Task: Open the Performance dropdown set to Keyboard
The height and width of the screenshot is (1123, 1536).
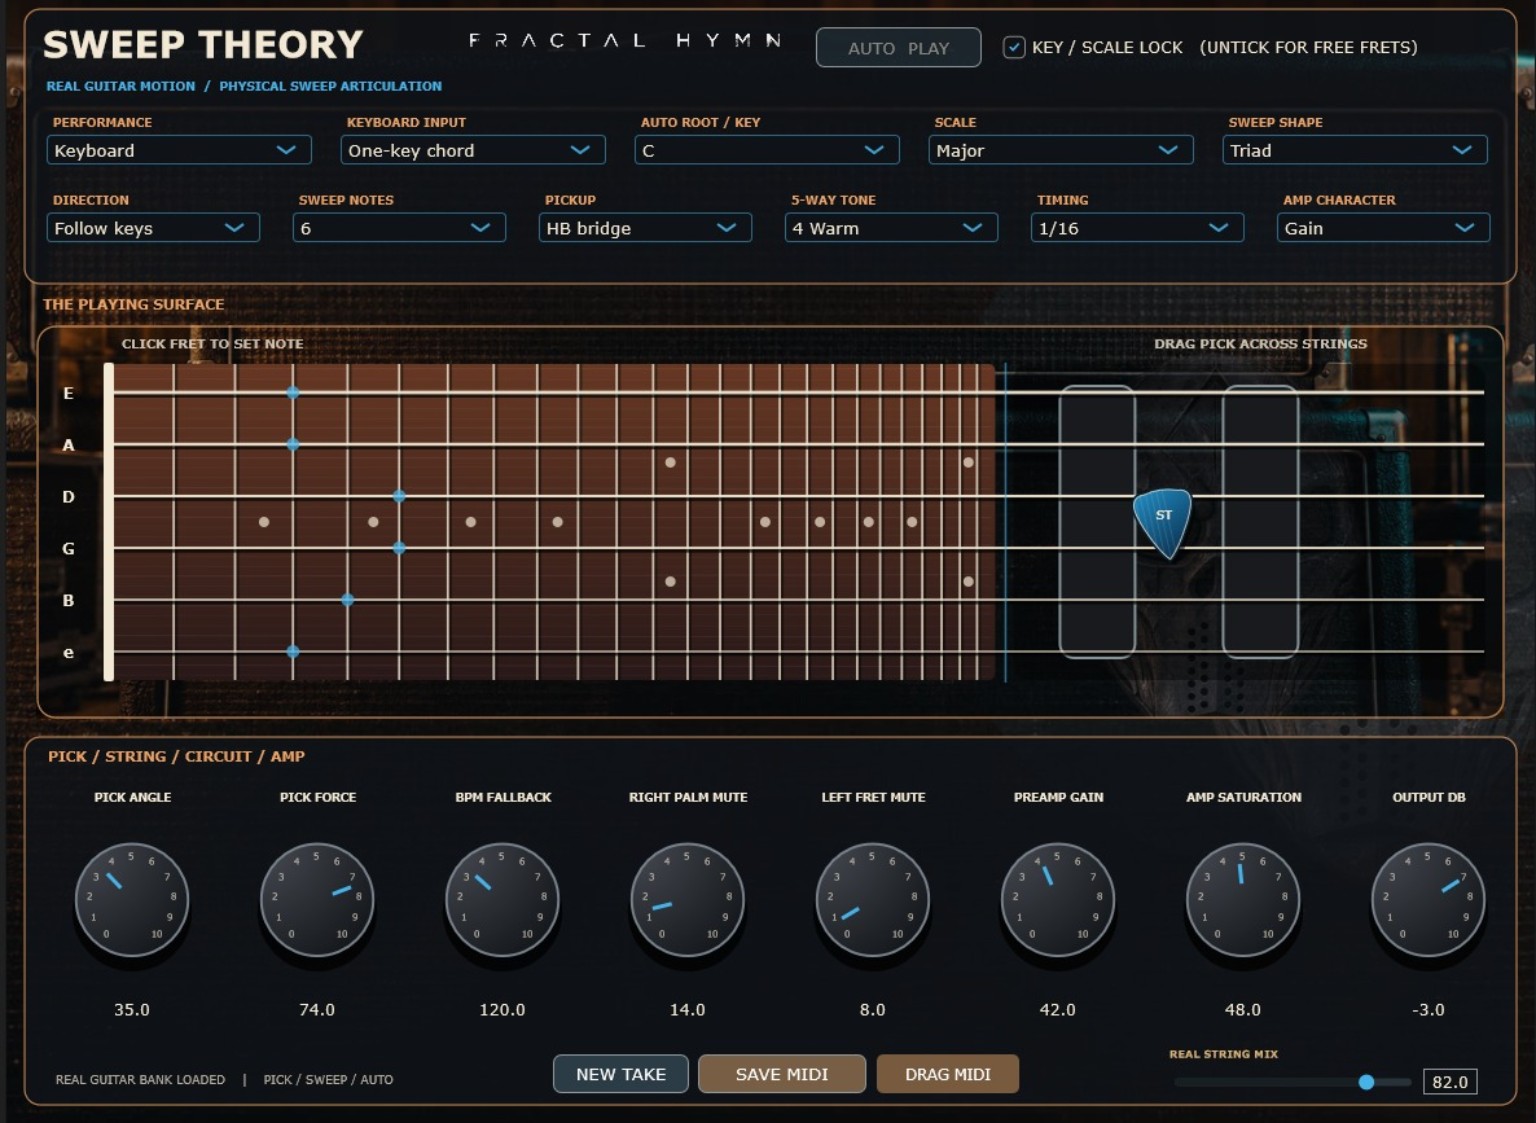Action: click(x=179, y=150)
